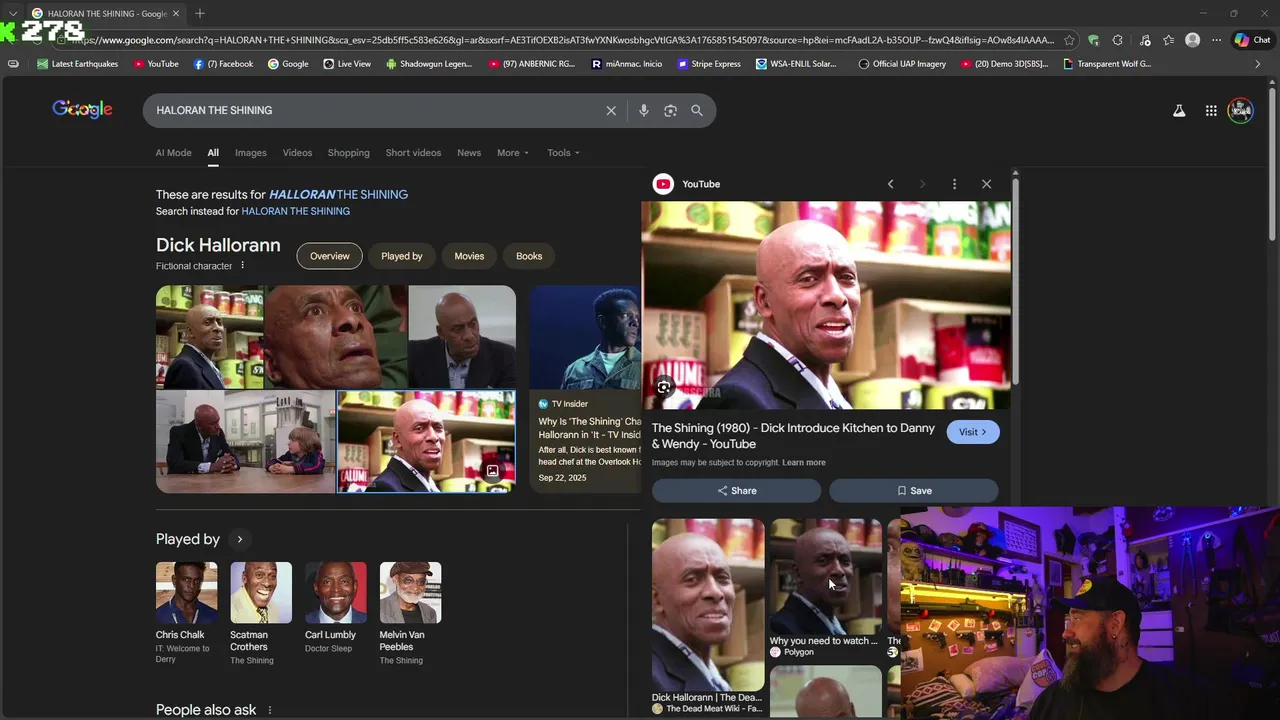Open Shadowgun Legends bookmark
This screenshot has height=720, width=1280.
pos(429,64)
